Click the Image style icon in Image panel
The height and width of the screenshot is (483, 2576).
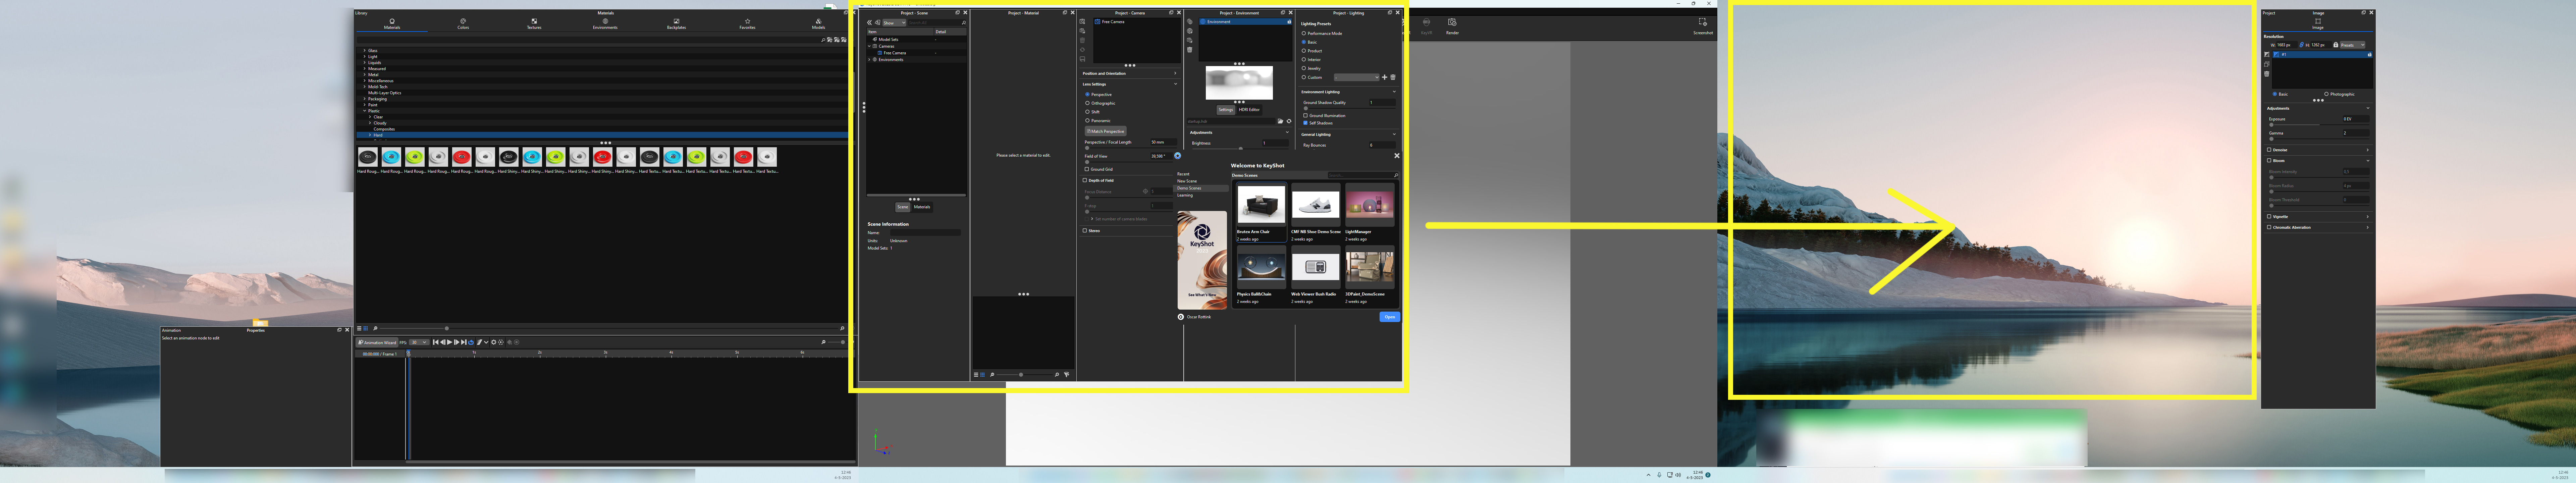(2318, 21)
